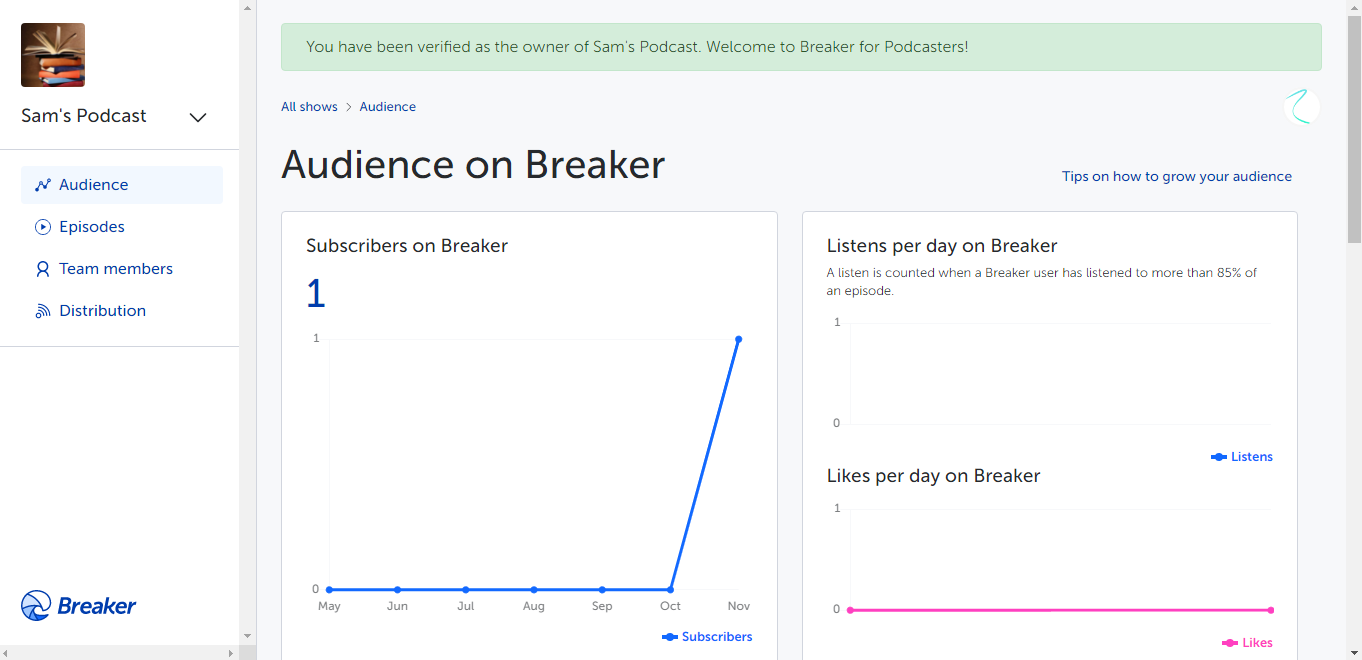
Task: Toggle the Likes legend item
Action: click(x=1247, y=643)
